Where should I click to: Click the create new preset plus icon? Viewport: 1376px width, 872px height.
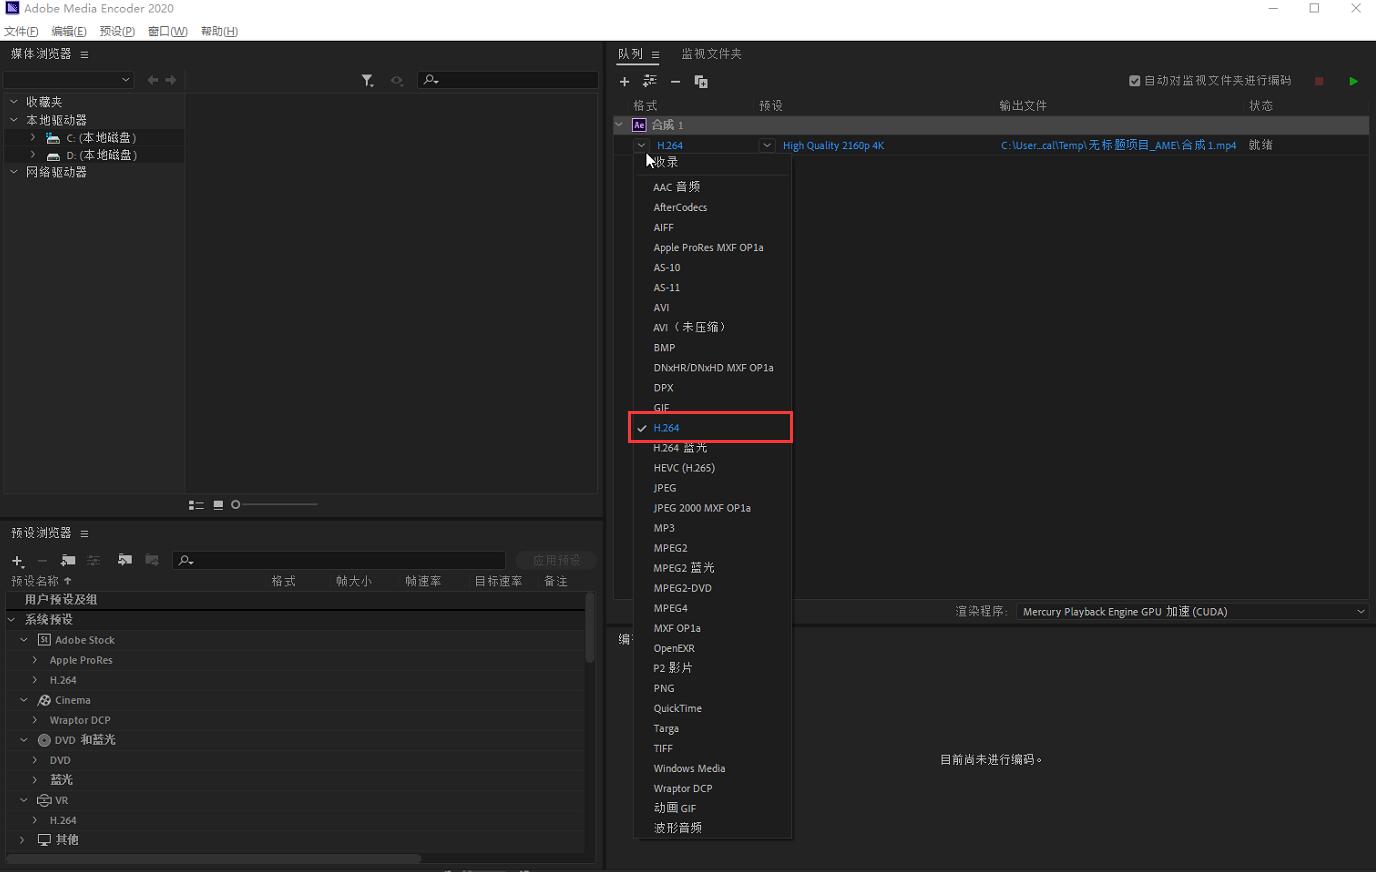(x=17, y=561)
